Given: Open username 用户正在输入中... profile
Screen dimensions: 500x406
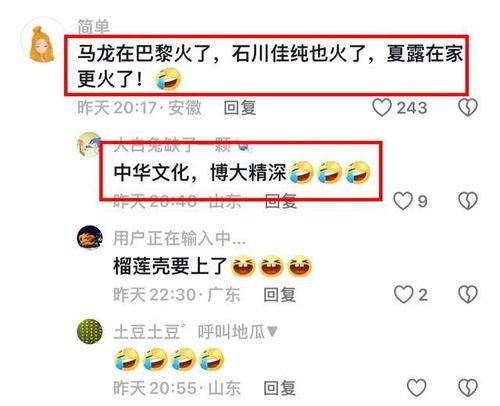Looking at the screenshot, I should (x=180, y=238).
